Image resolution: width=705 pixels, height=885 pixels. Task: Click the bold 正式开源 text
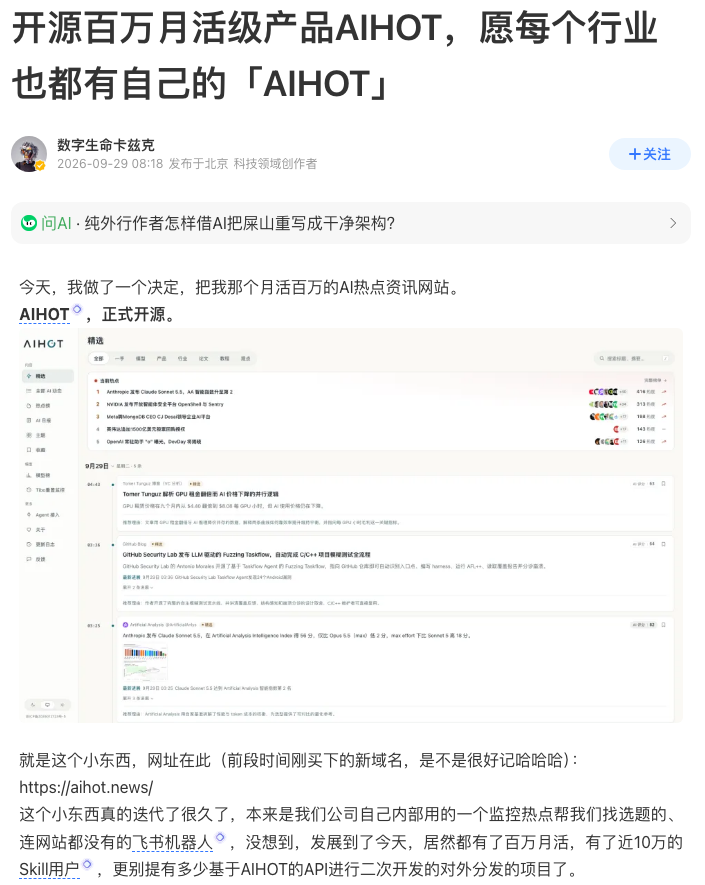tap(133, 314)
